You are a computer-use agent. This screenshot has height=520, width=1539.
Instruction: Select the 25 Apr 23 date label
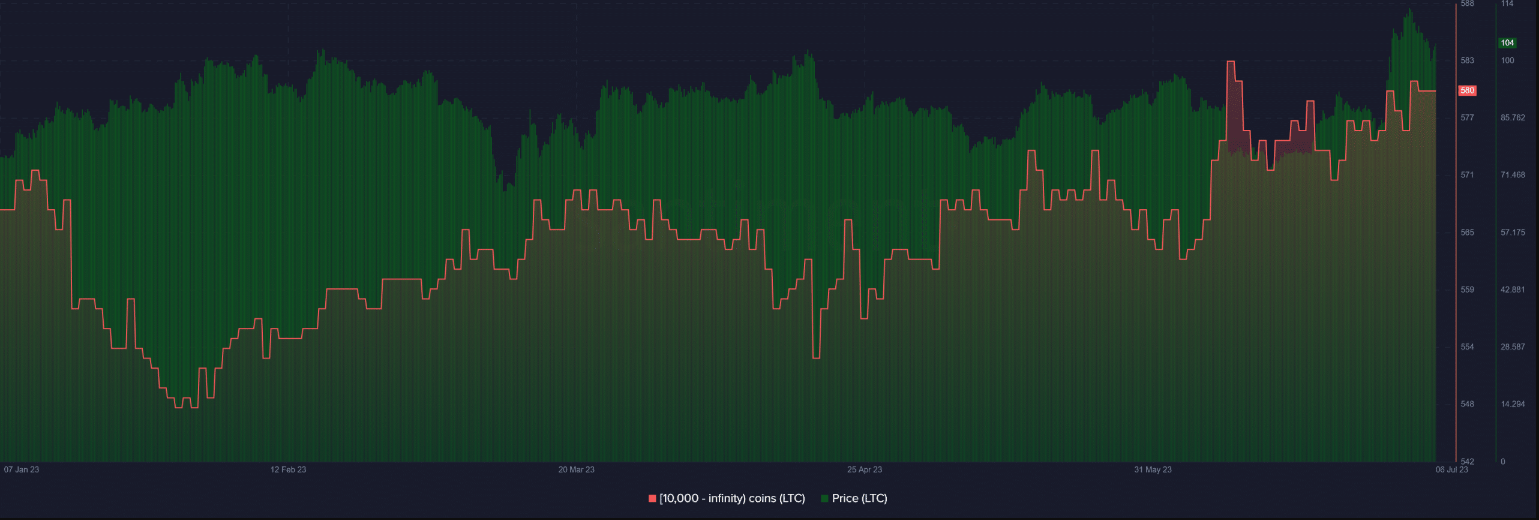(x=865, y=468)
